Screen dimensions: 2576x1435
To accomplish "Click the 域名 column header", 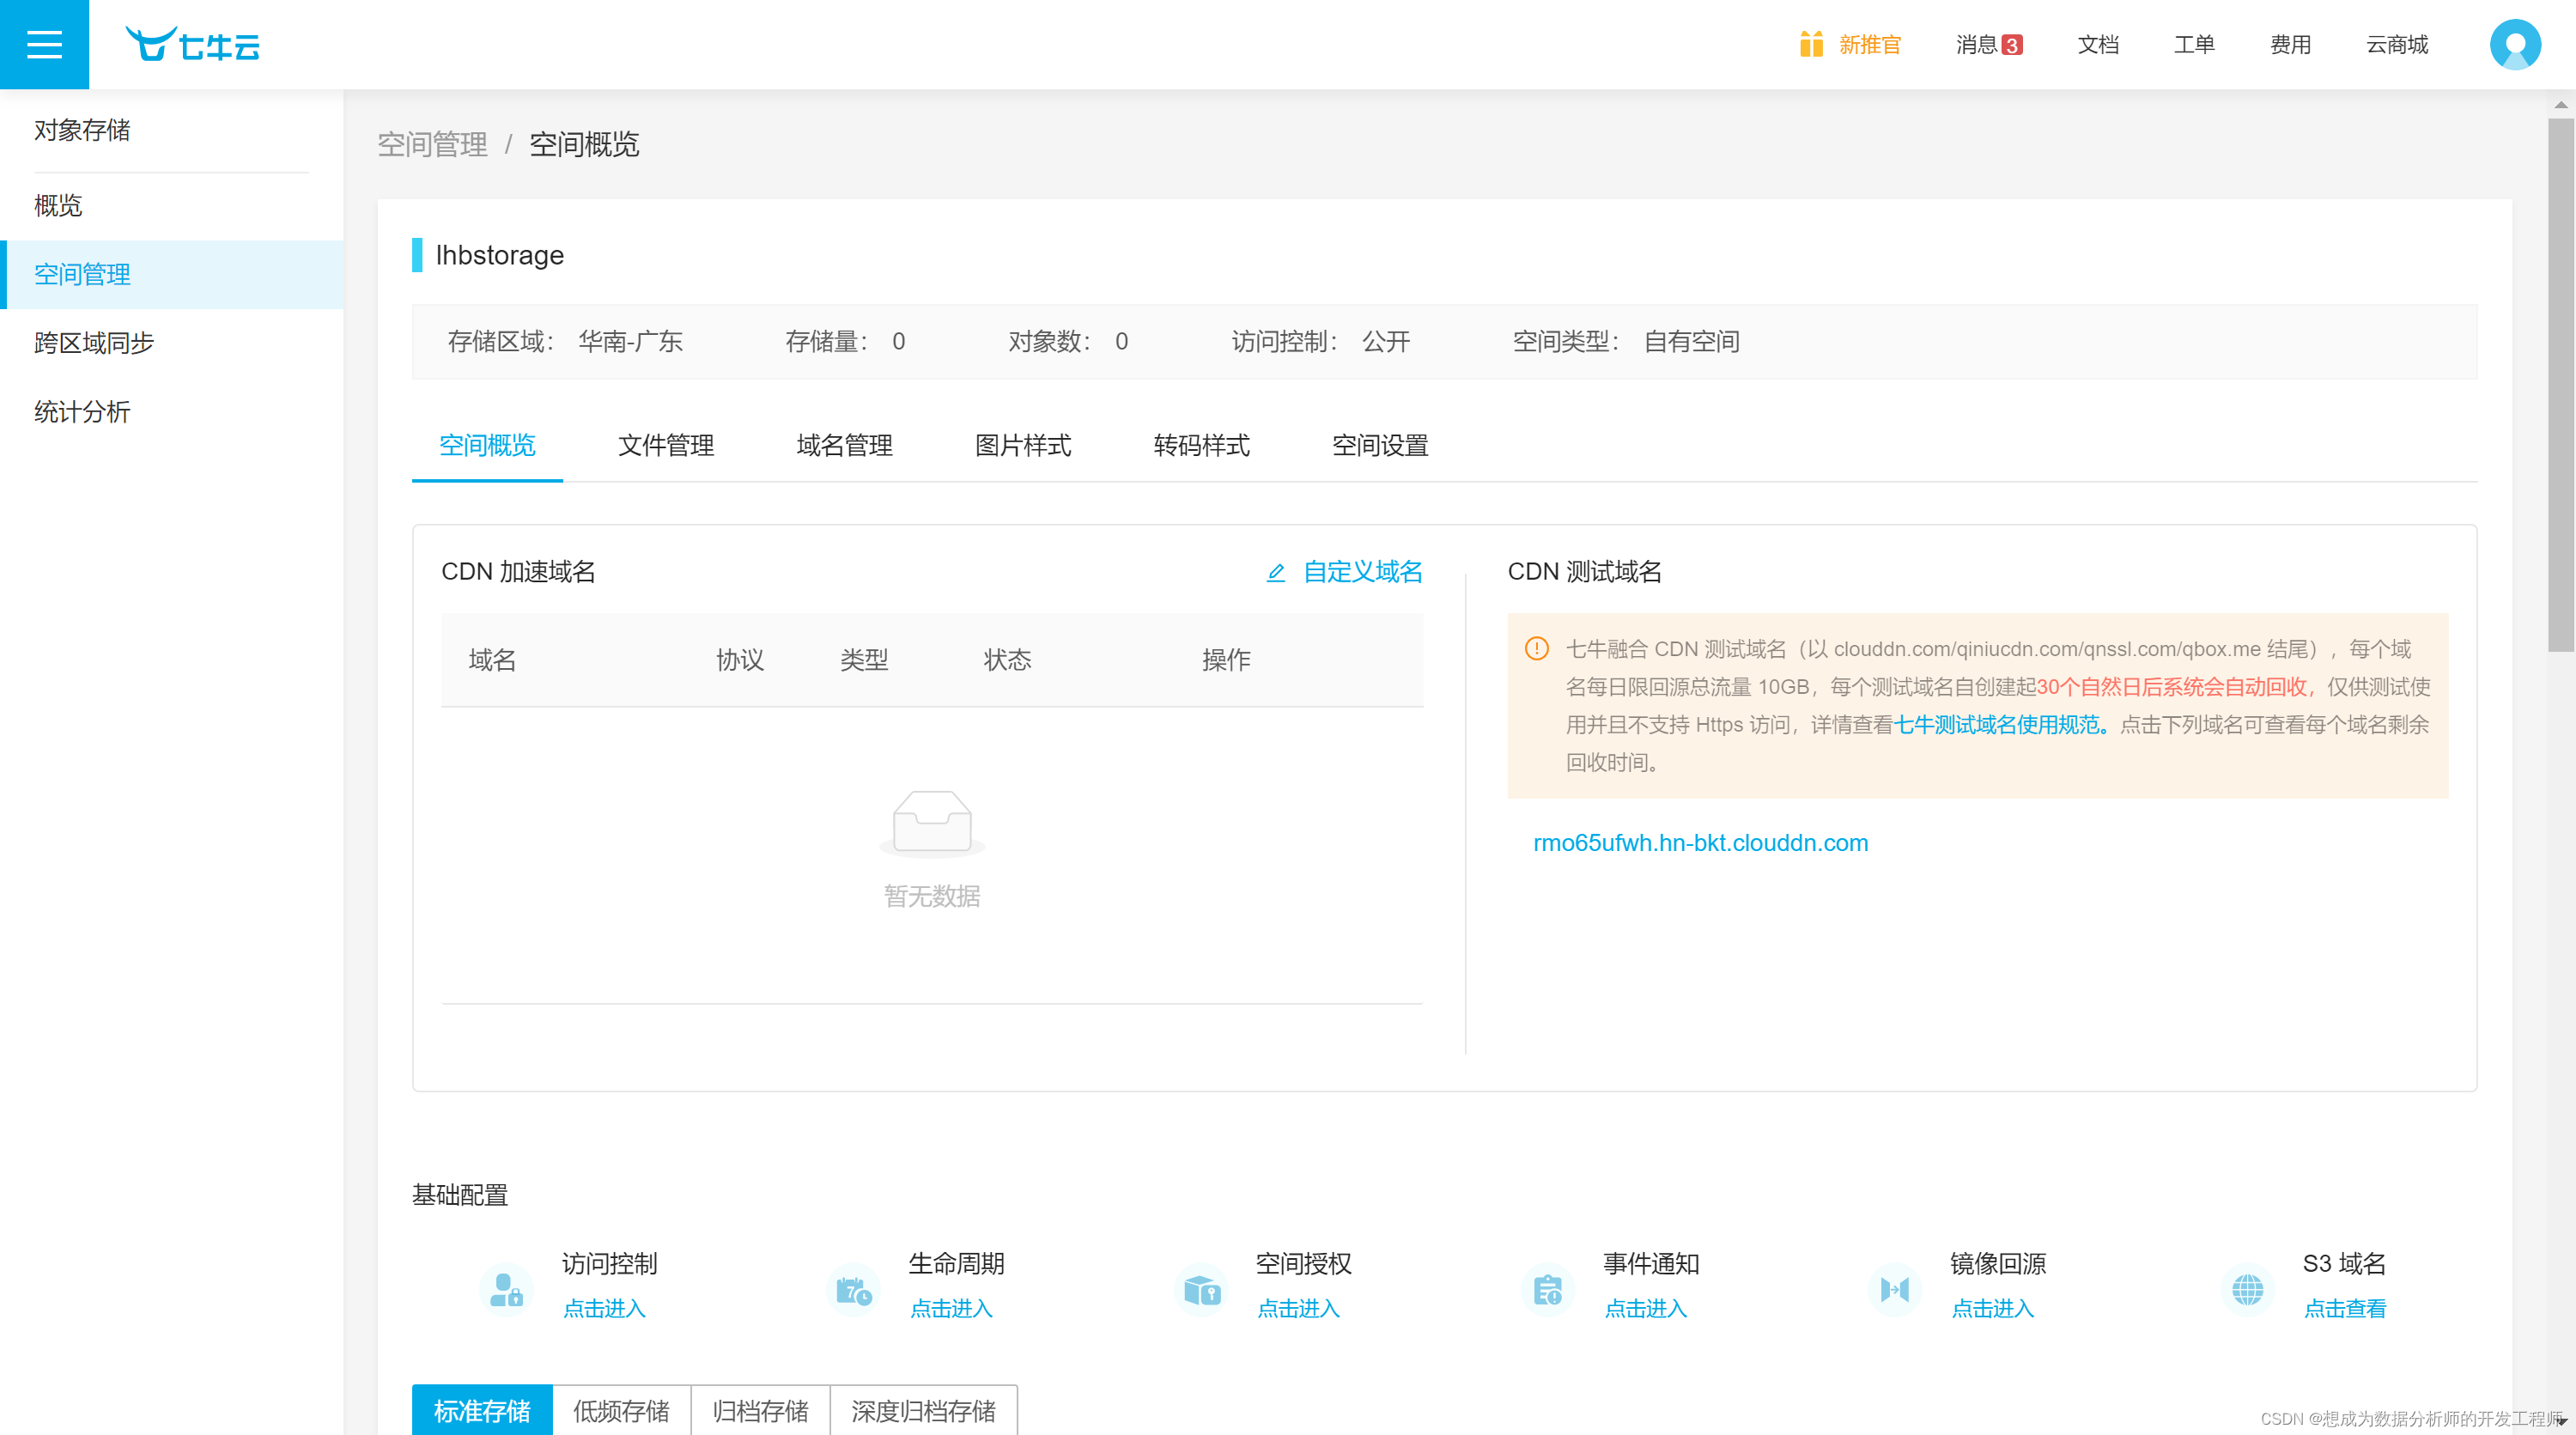I will 492,660.
